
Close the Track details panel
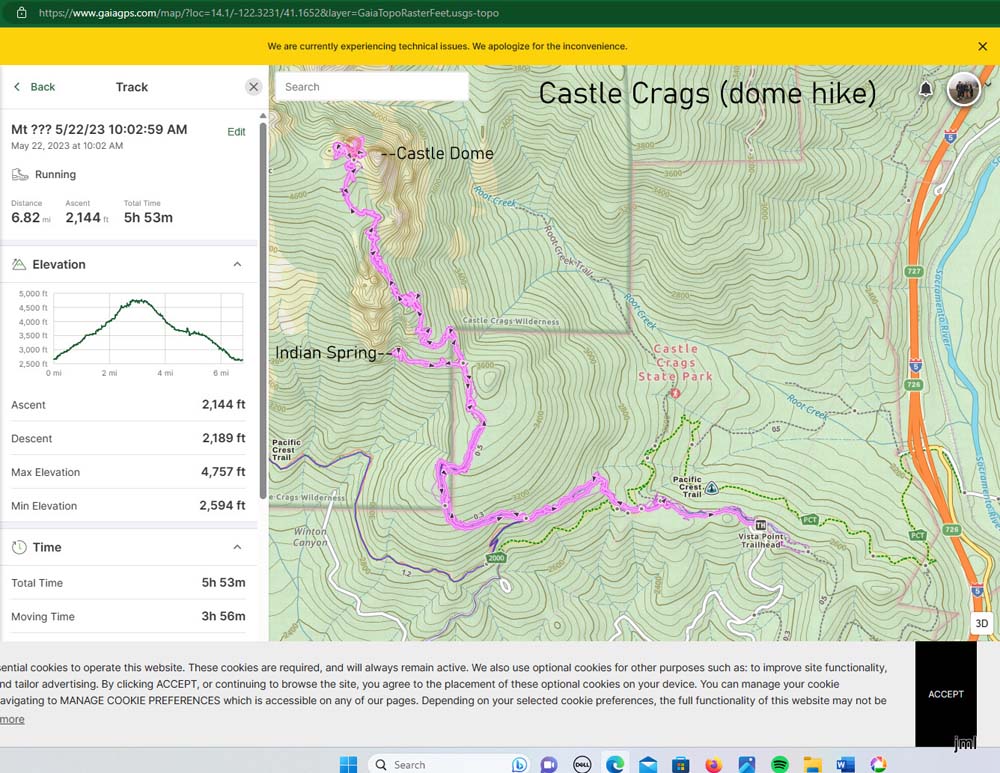click(253, 87)
